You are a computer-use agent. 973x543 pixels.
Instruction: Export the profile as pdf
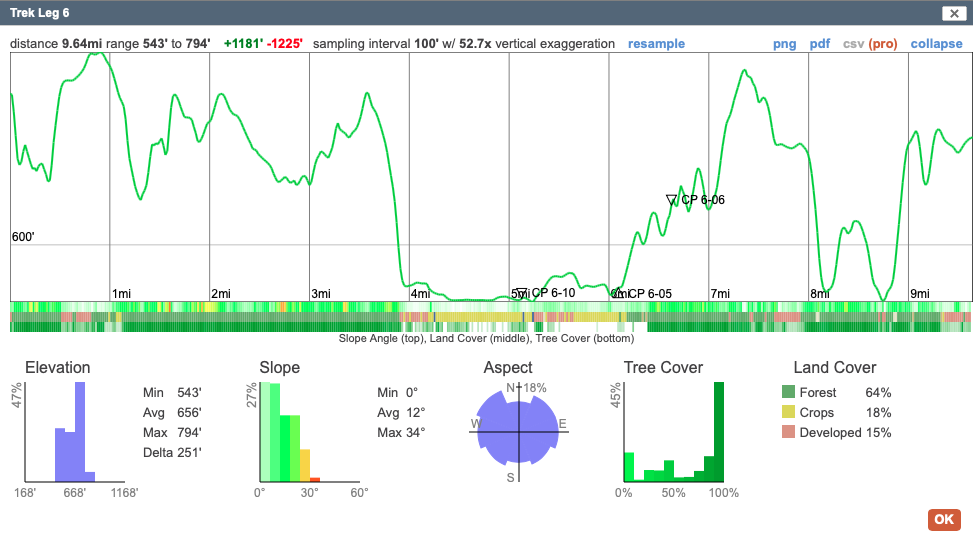[819, 44]
